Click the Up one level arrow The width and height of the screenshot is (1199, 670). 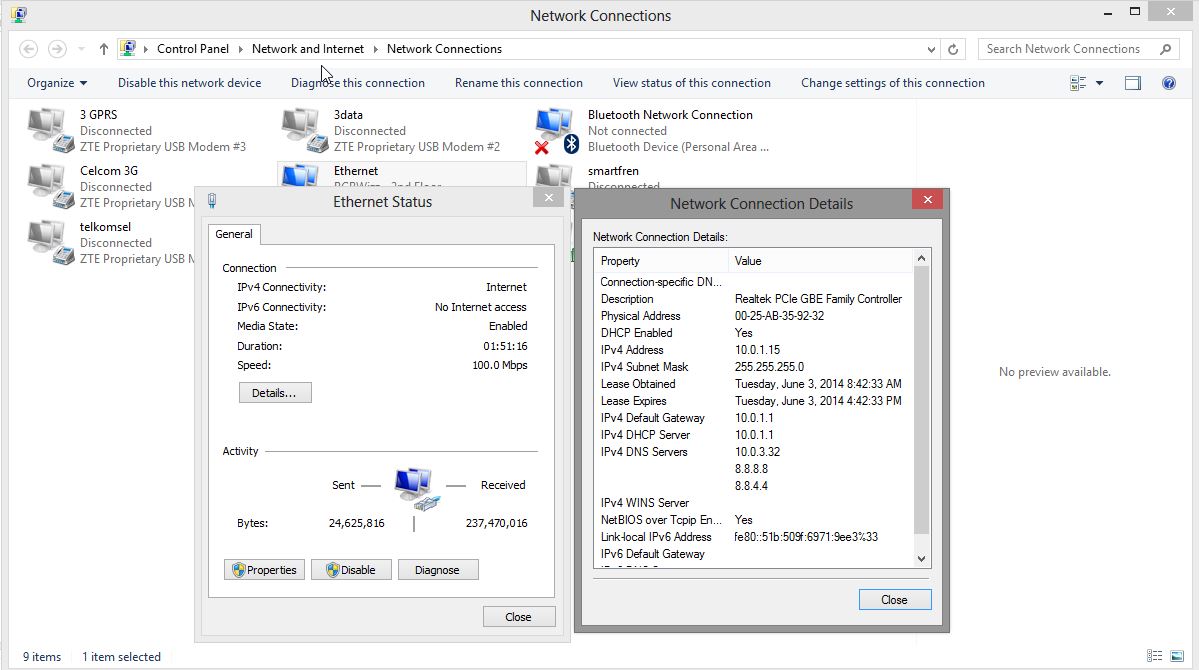tap(103, 48)
